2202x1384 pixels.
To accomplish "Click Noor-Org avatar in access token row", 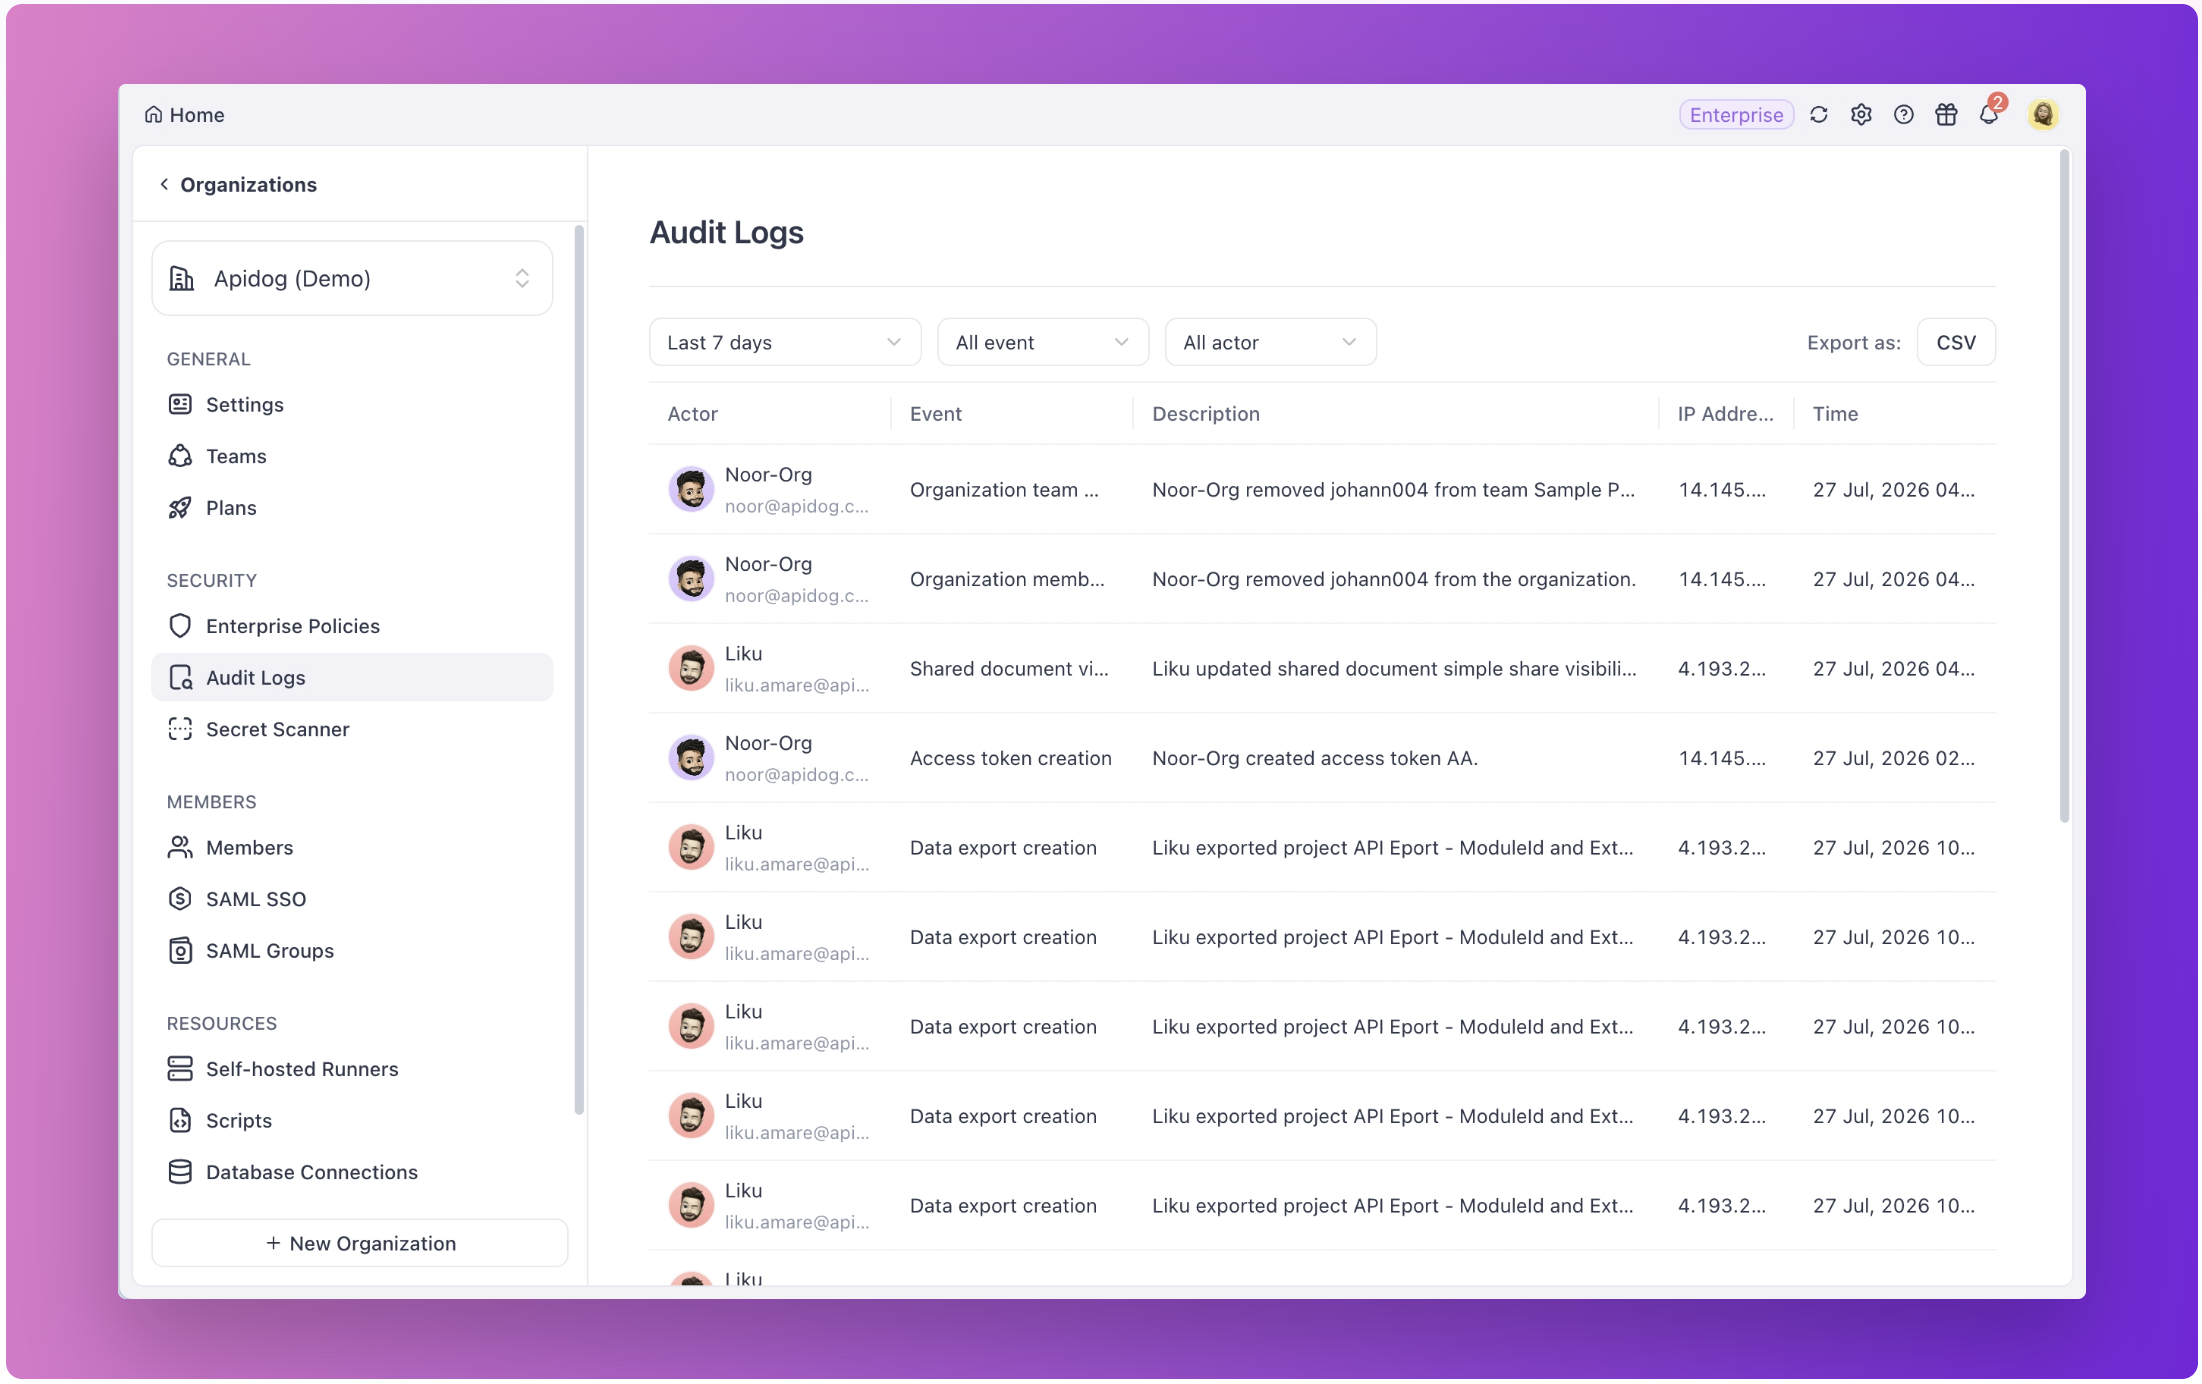I will tap(691, 758).
